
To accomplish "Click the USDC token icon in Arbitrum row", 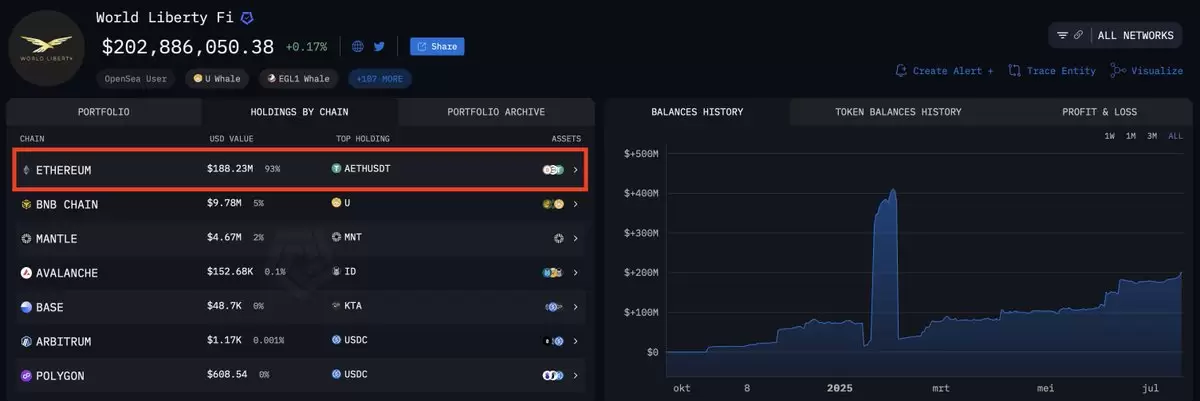I will [336, 340].
